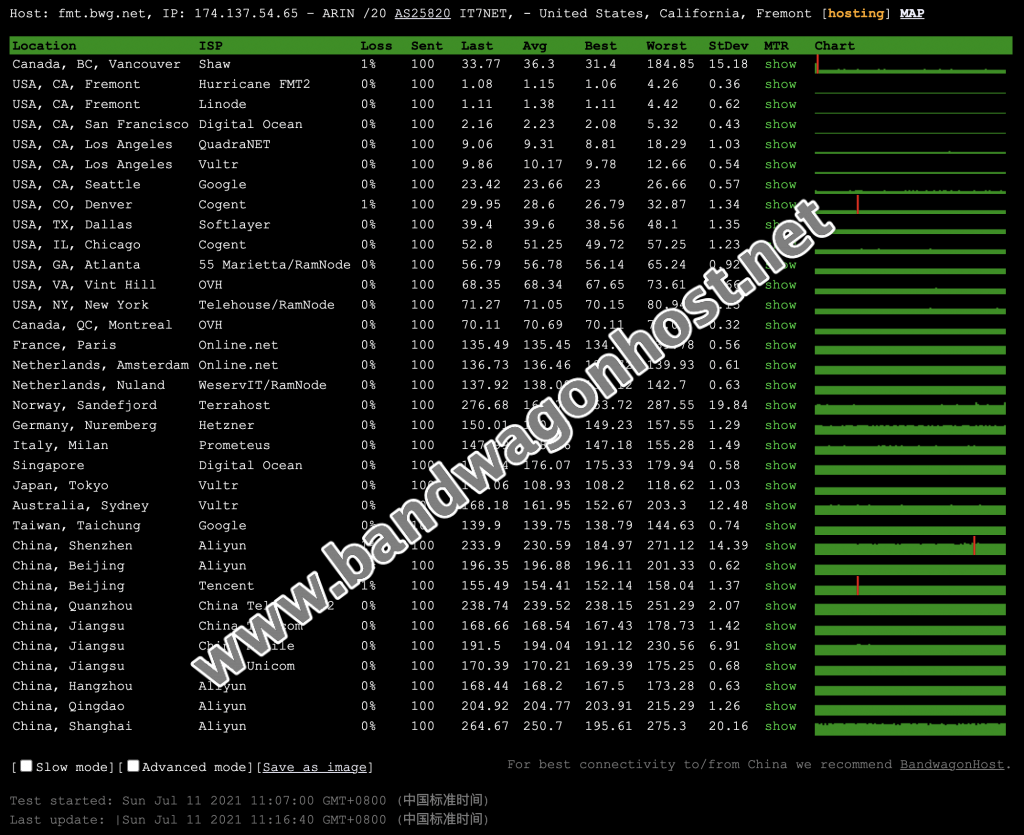
Task: Show MTR for Shanghai Aliyun row
Action: point(780,726)
